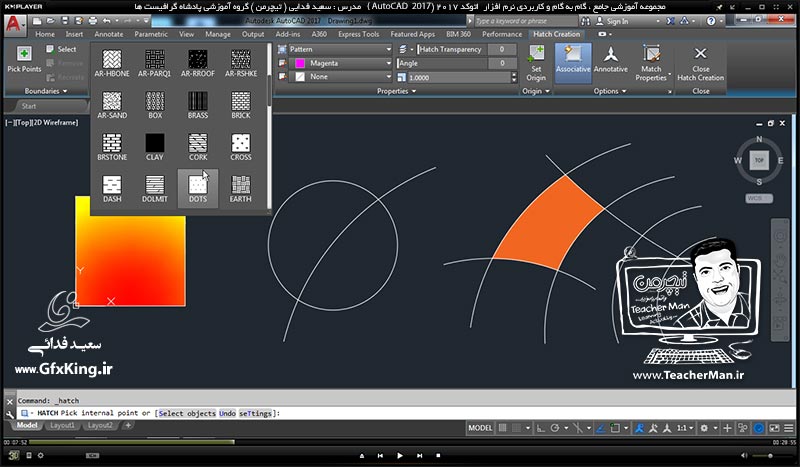Viewport: 800px width, 467px height.
Task: Toggle annotation visibility icon in status bar
Action: [x=639, y=428]
